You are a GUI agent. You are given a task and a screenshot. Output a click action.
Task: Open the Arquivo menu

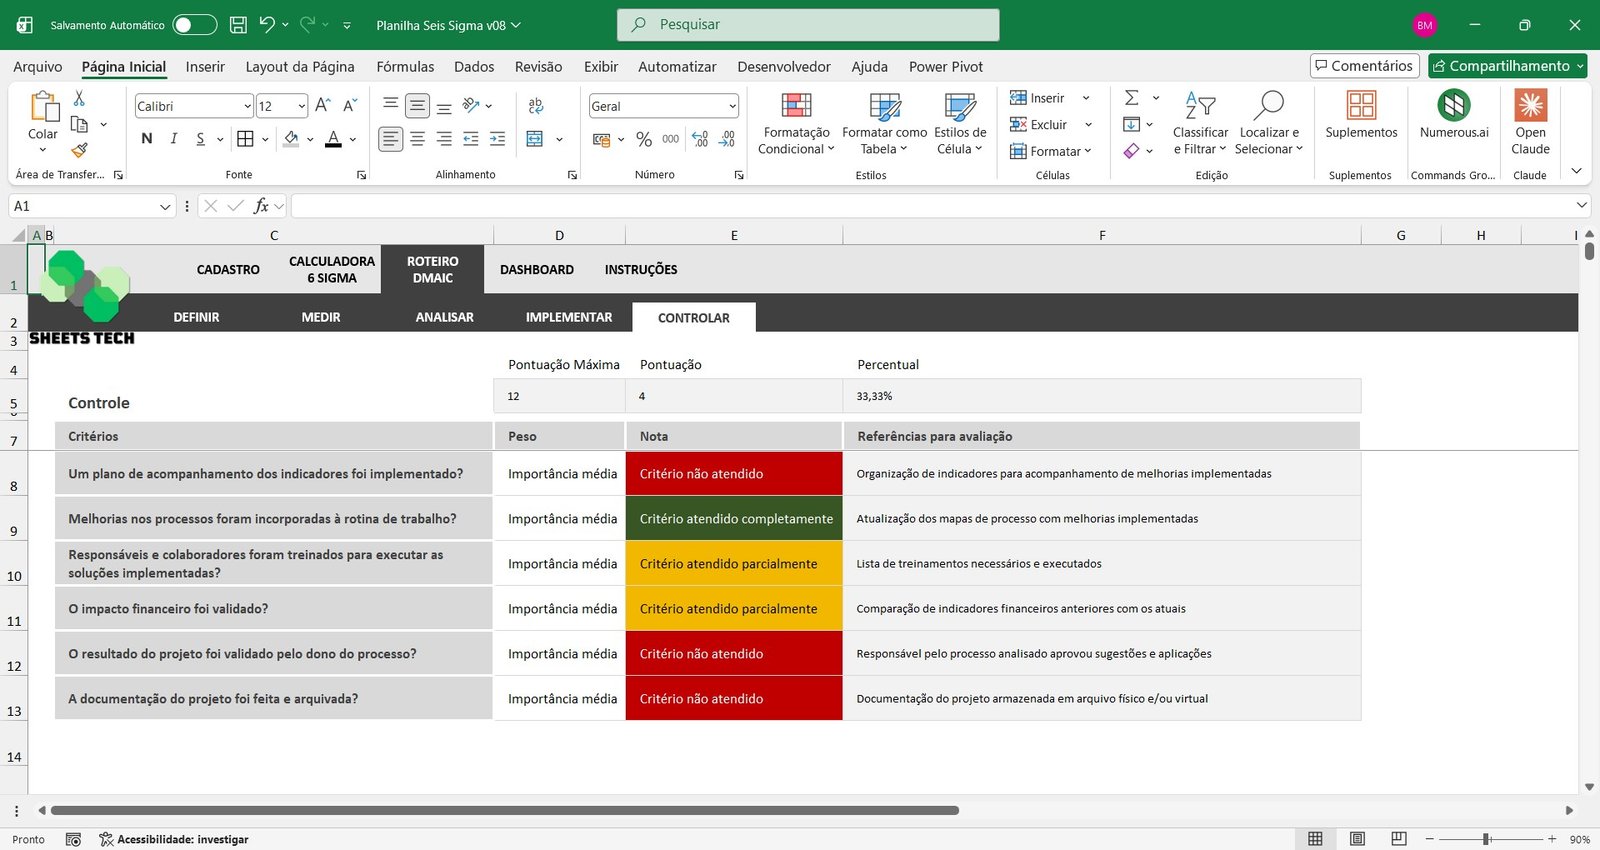pos(37,66)
